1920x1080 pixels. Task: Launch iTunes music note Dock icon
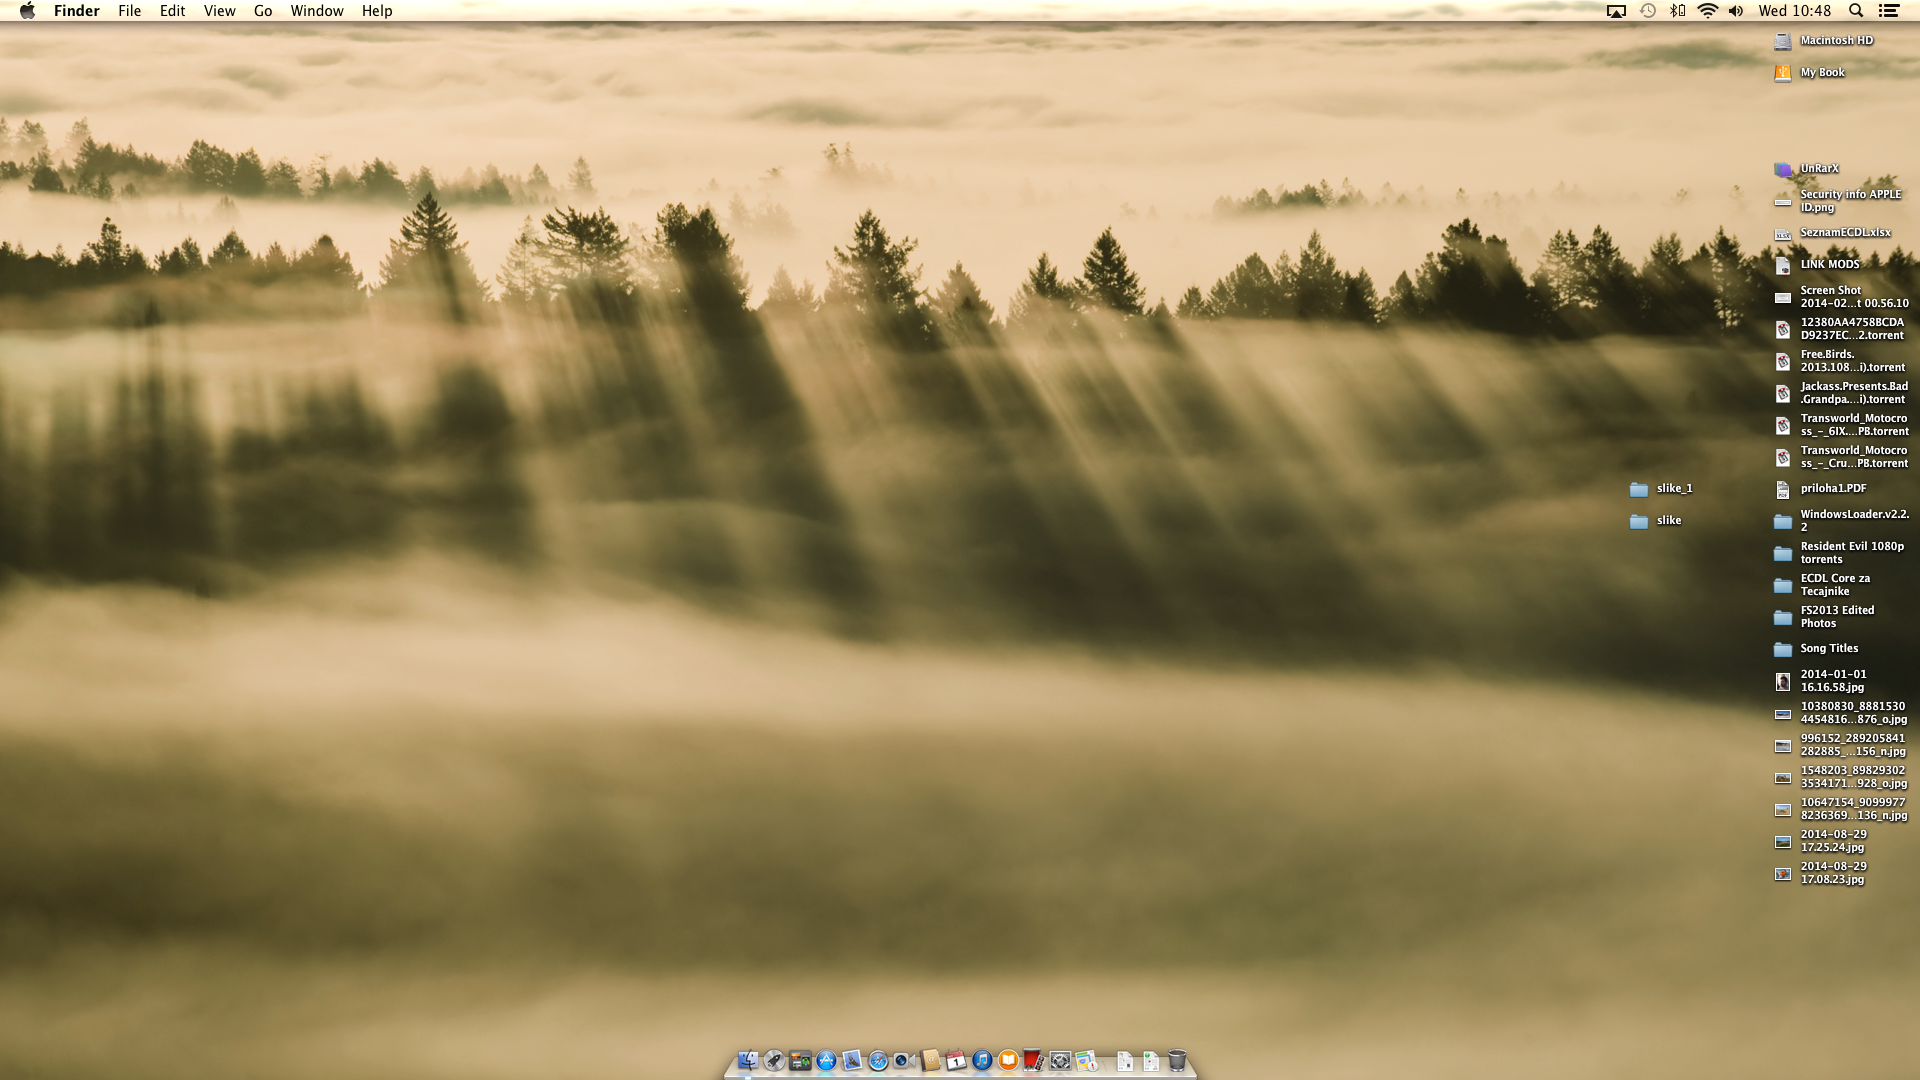tap(982, 1061)
